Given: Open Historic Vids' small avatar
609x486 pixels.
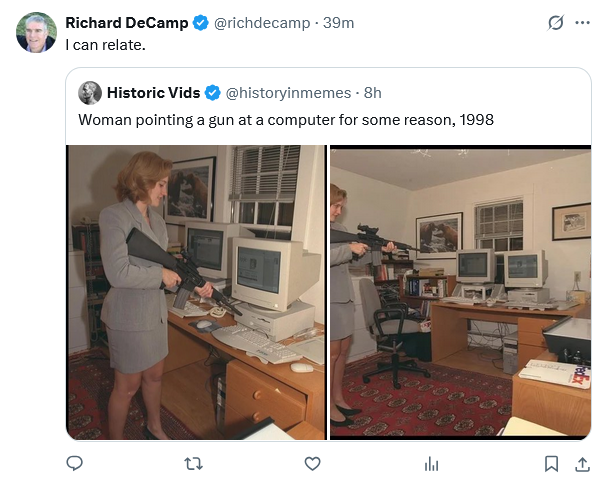Looking at the screenshot, I should (90, 93).
